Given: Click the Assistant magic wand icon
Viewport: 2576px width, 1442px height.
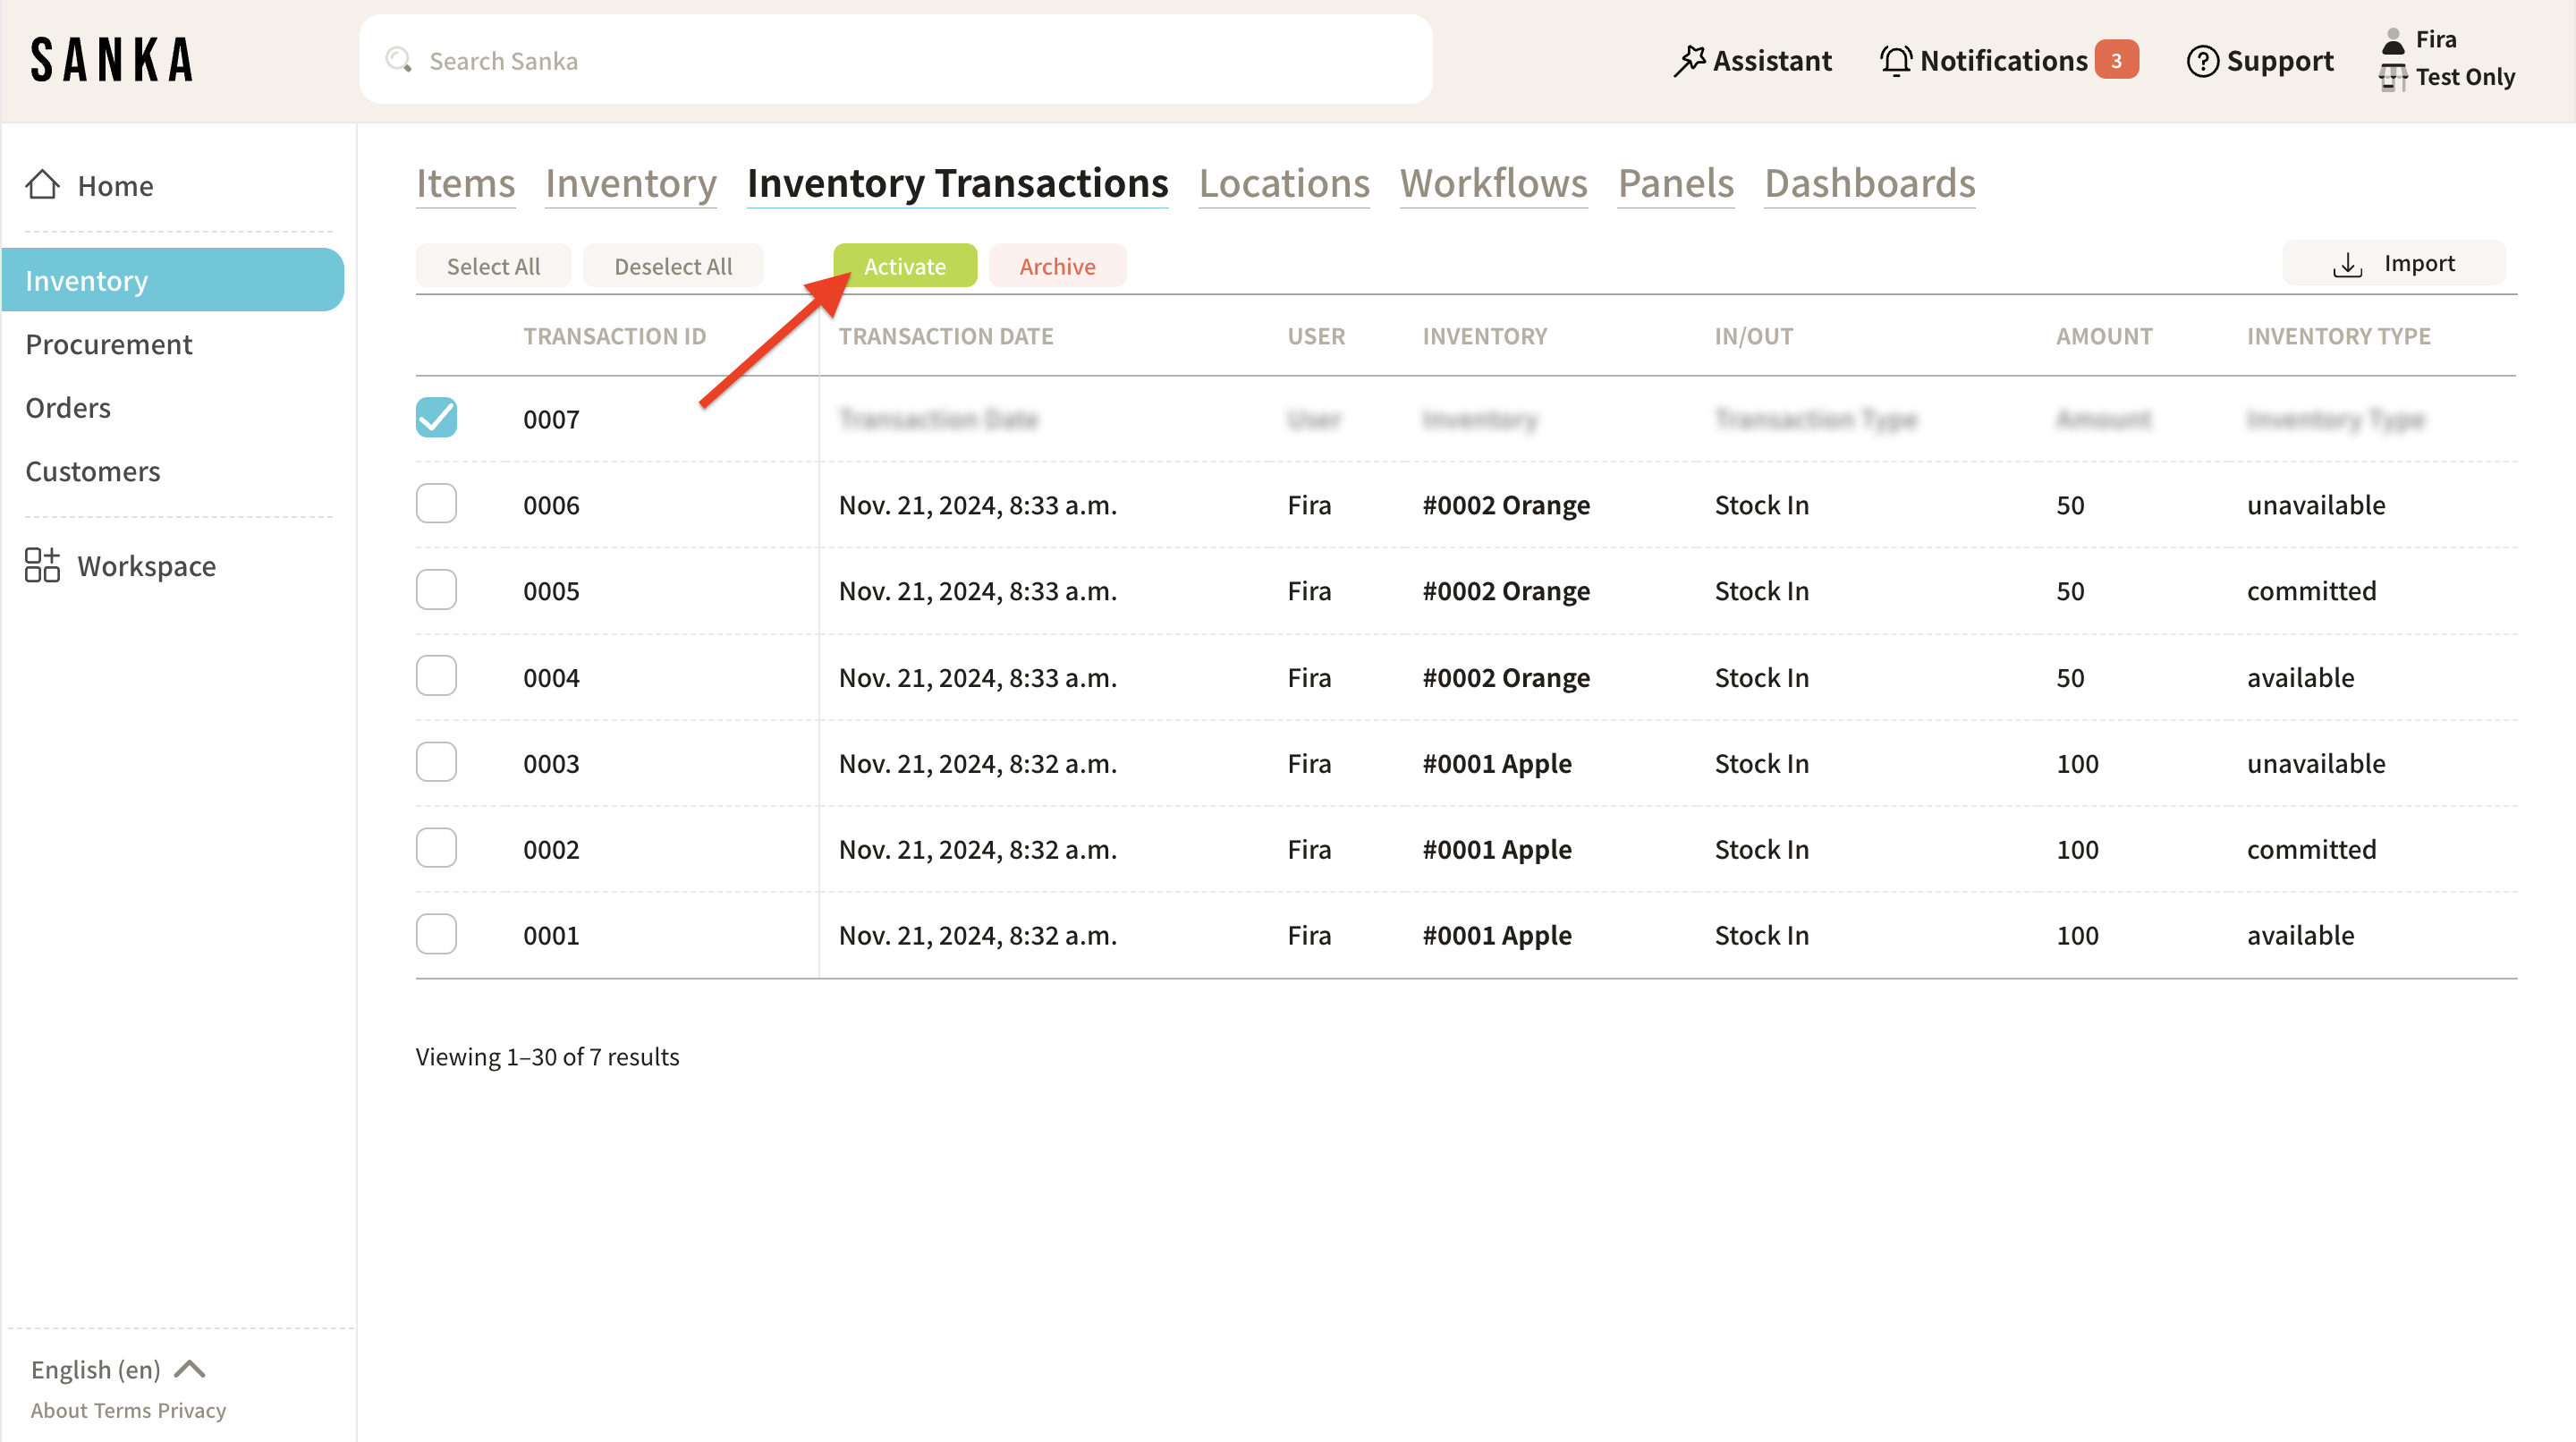Looking at the screenshot, I should 1689,61.
